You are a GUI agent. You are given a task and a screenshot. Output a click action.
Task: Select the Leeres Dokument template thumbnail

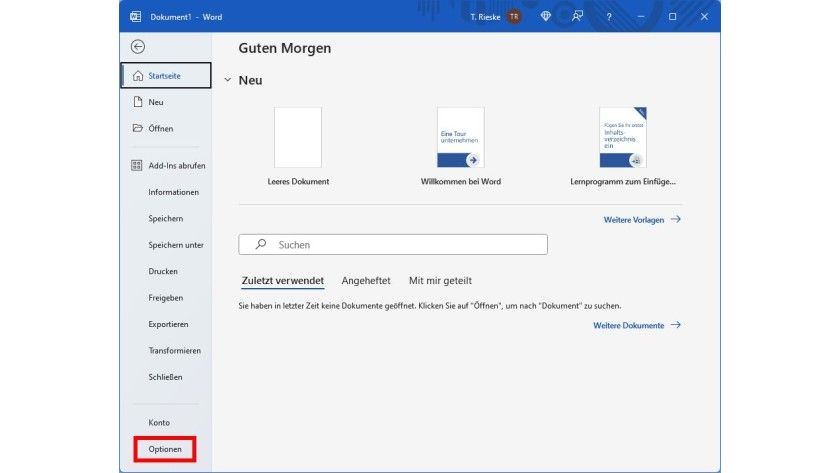point(298,138)
